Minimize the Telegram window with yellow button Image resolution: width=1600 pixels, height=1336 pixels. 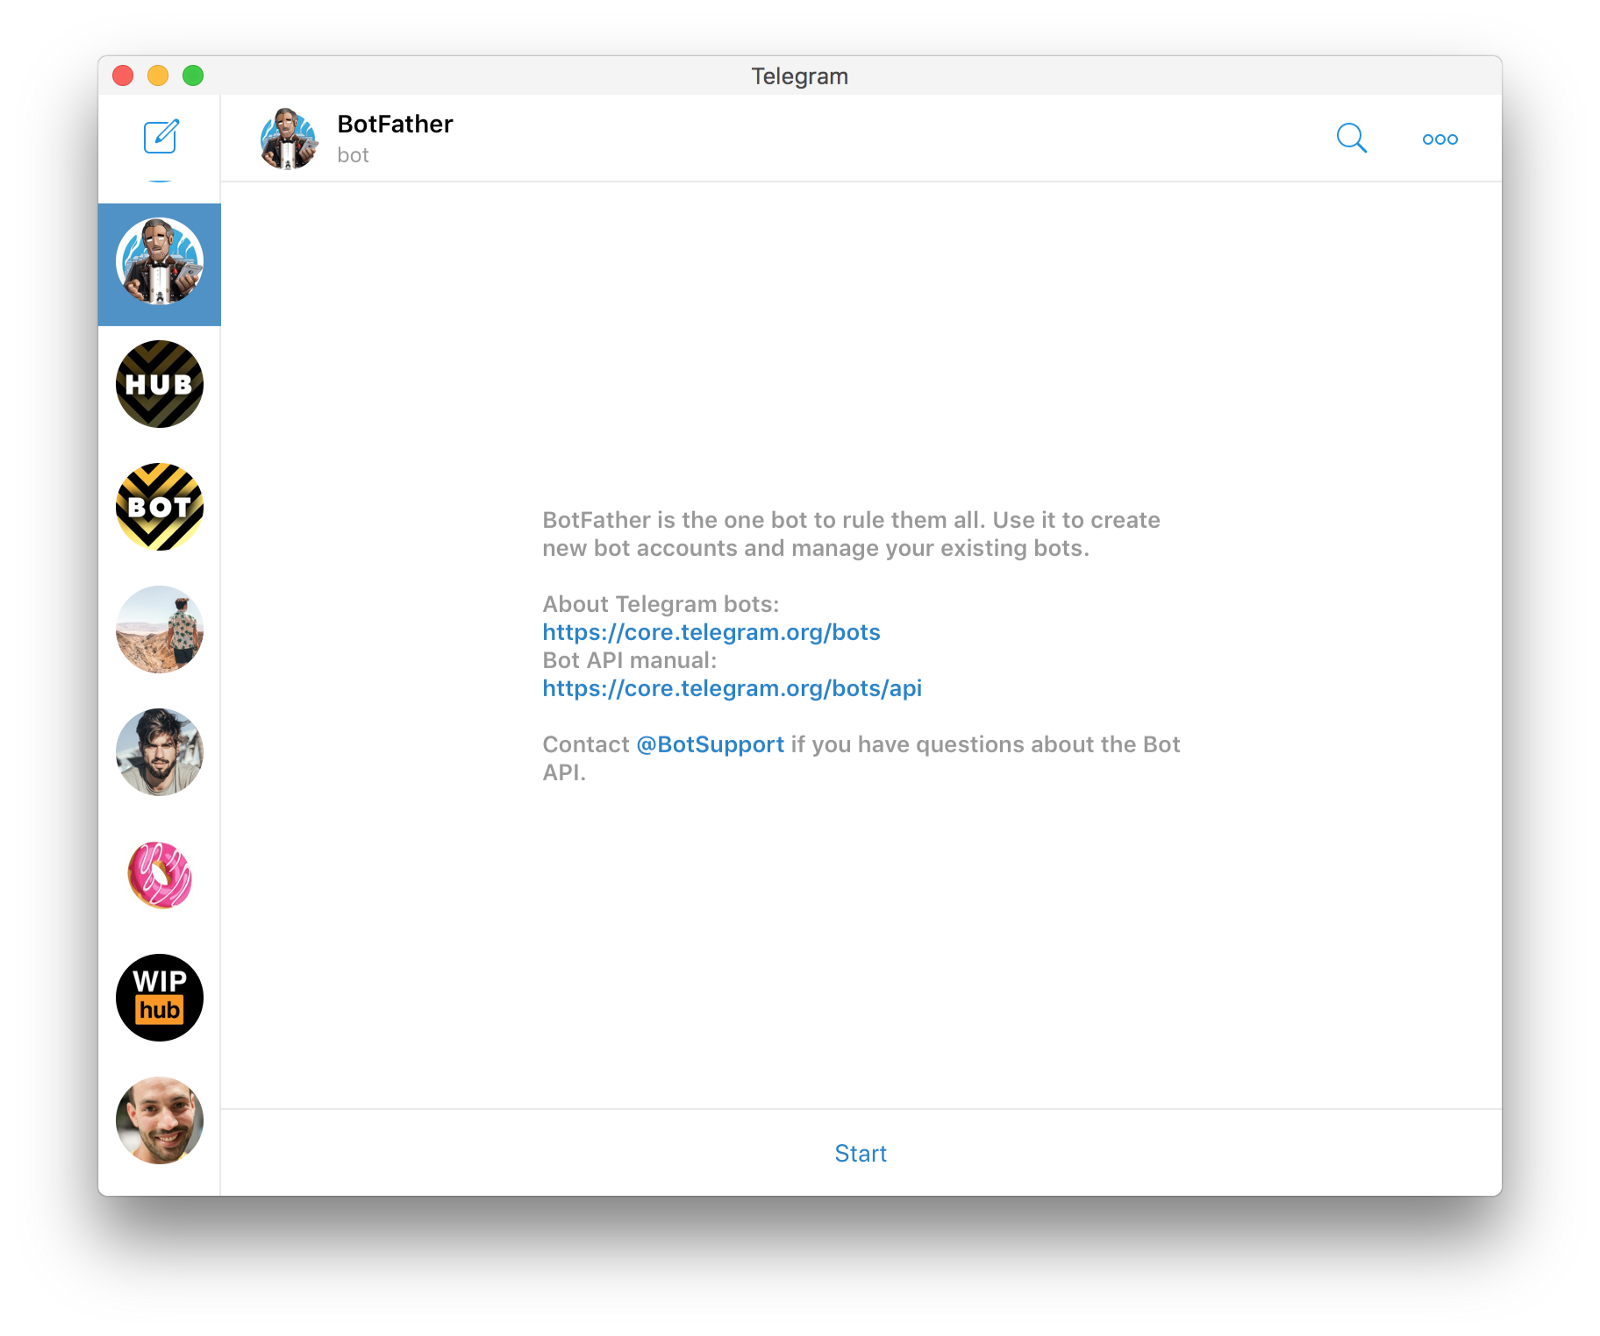pos(158,75)
